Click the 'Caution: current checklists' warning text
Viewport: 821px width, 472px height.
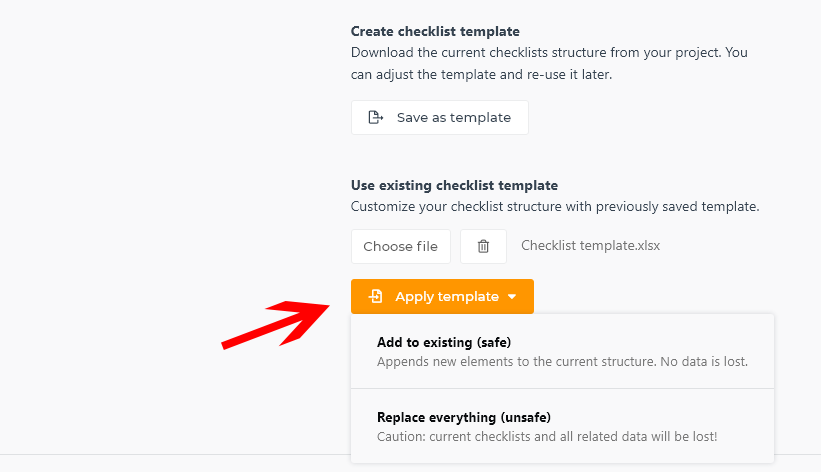click(547, 436)
